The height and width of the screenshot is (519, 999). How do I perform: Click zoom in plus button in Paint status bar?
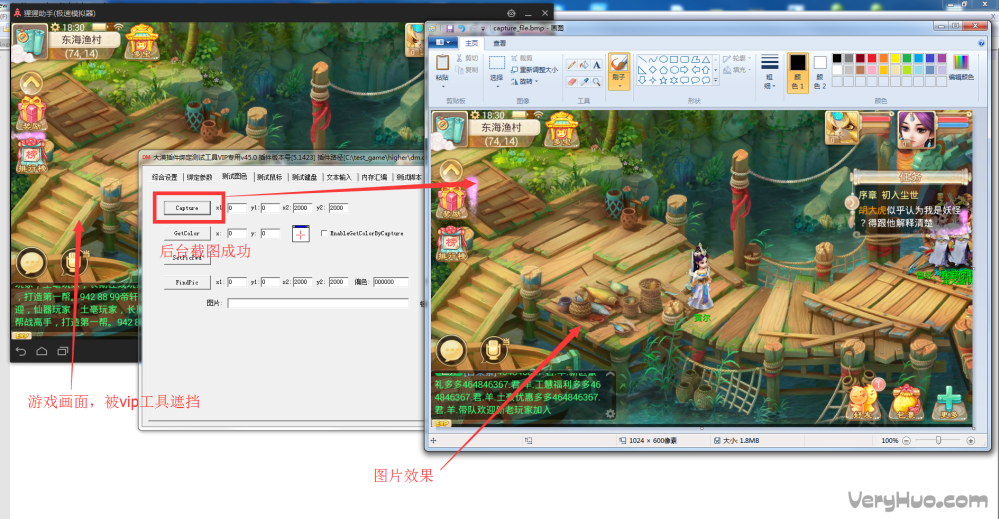[971, 441]
